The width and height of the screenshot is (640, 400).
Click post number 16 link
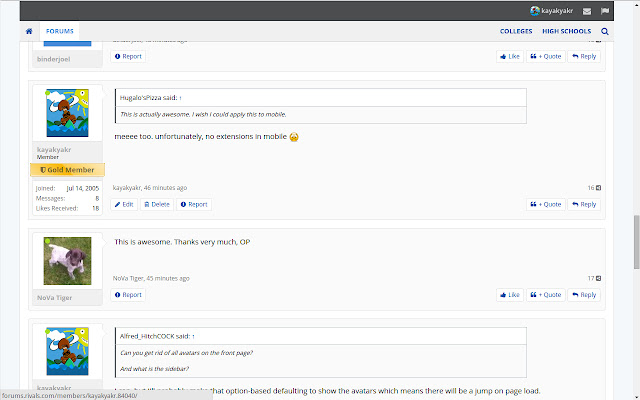tap(591, 188)
